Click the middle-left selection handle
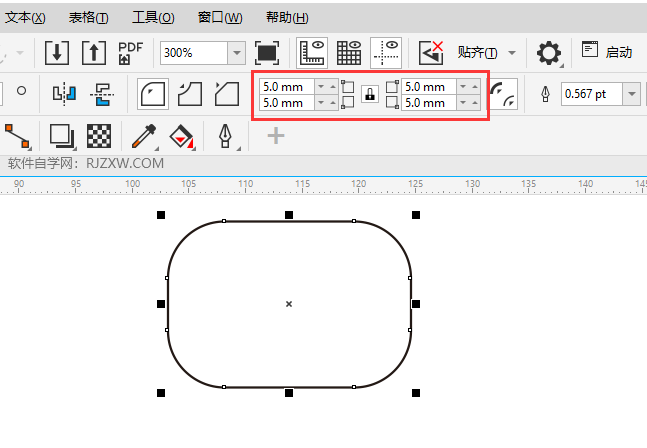 [161, 304]
